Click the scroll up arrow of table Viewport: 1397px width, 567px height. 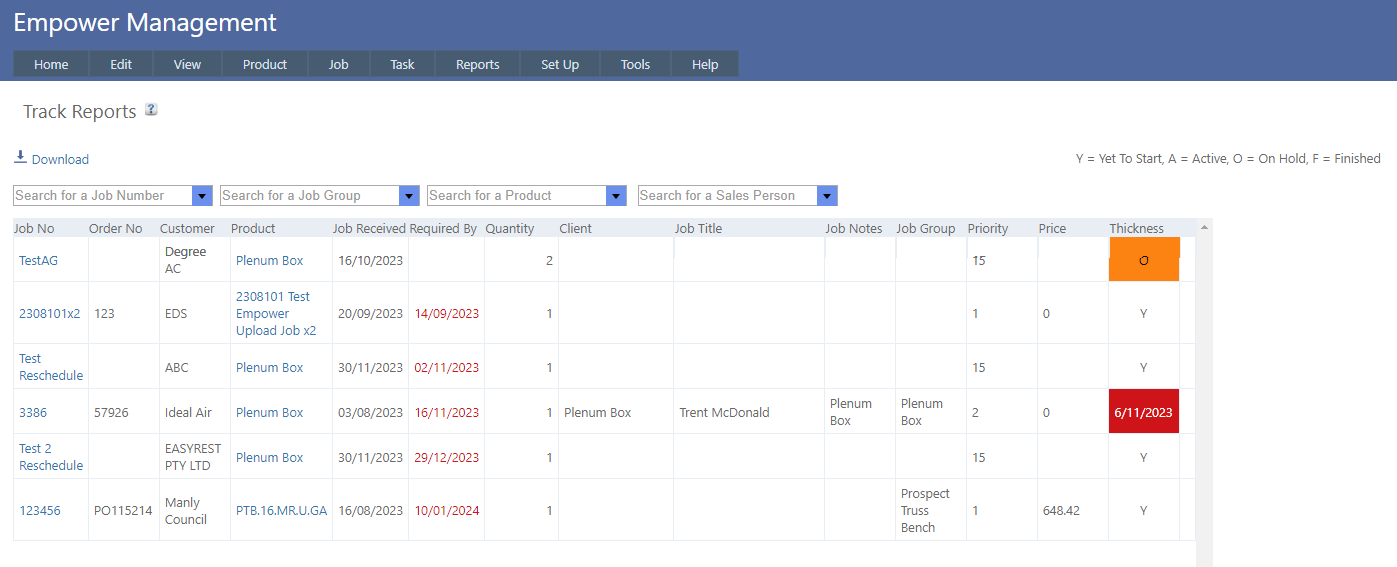[x=1204, y=228]
